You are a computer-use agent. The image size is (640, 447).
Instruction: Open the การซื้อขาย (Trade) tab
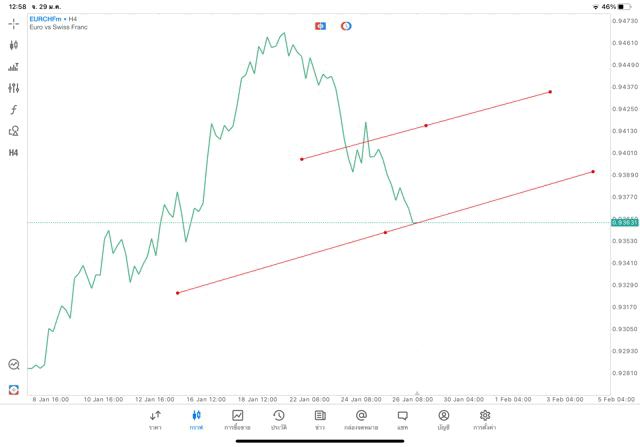coord(238,420)
